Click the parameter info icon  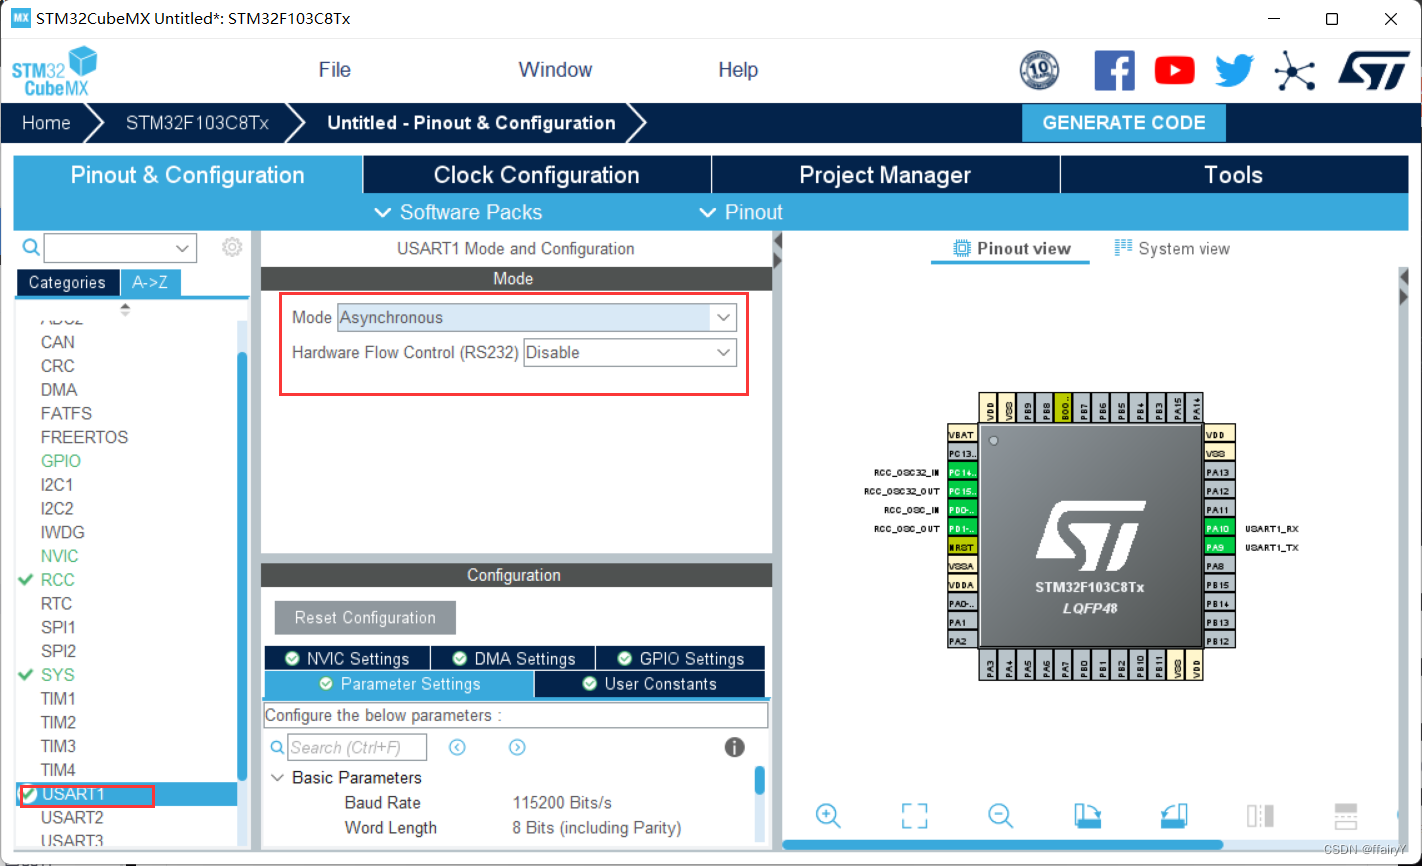point(734,747)
